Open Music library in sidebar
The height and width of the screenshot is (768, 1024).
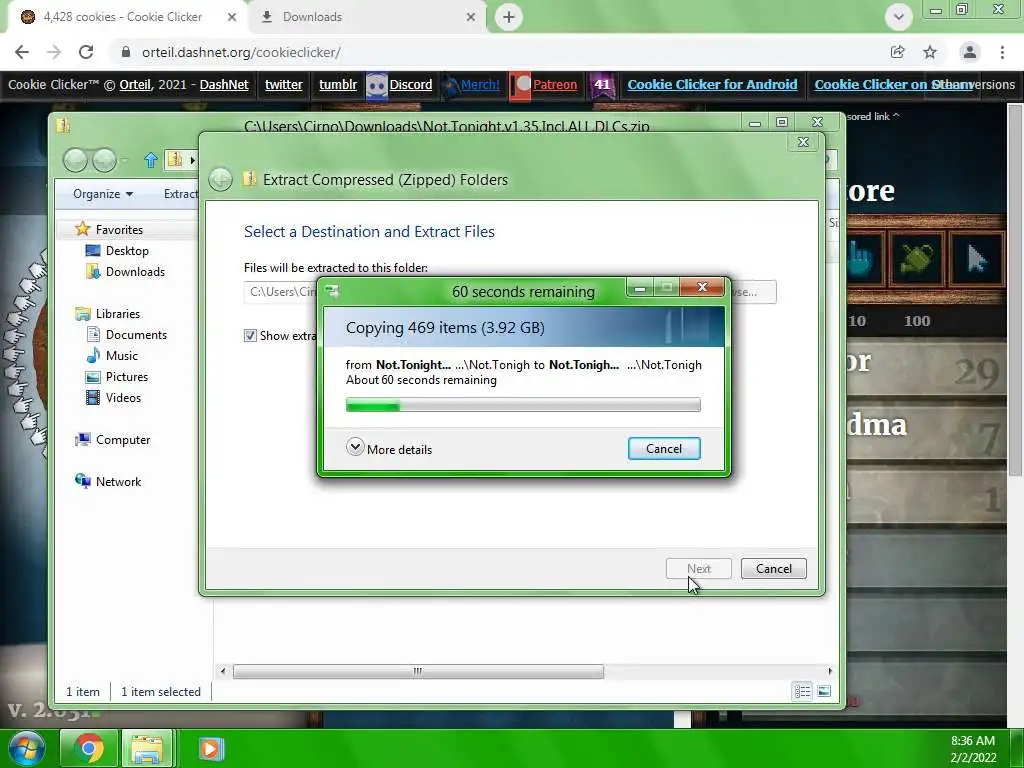121,355
